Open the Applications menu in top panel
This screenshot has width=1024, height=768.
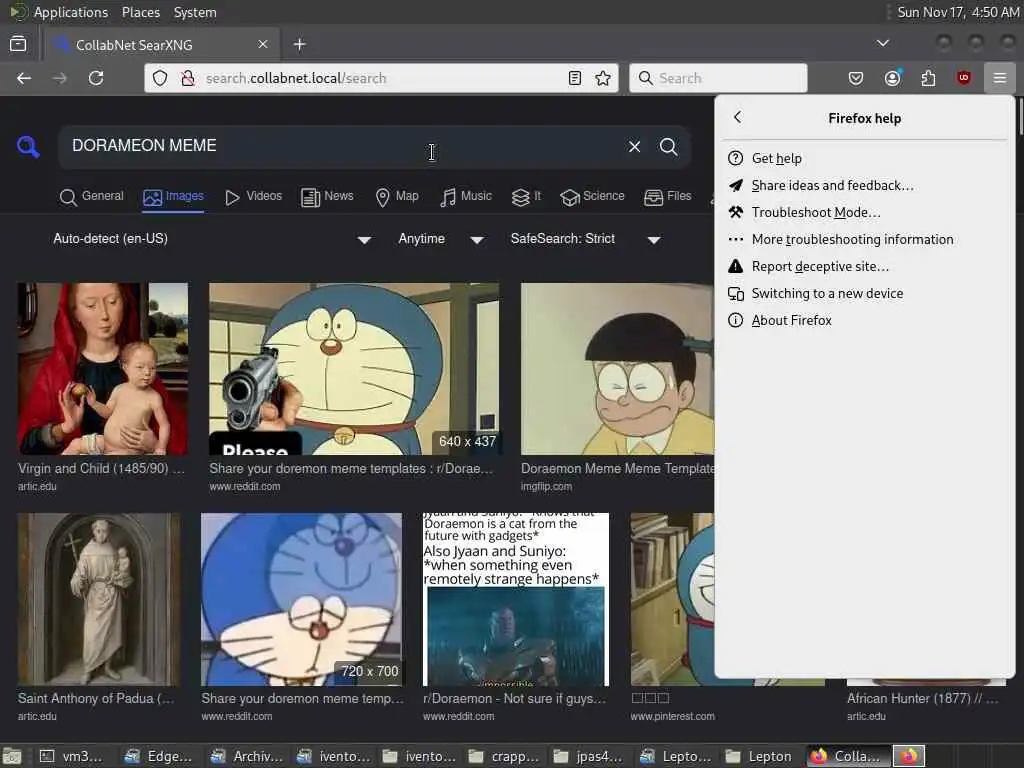[x=61, y=12]
